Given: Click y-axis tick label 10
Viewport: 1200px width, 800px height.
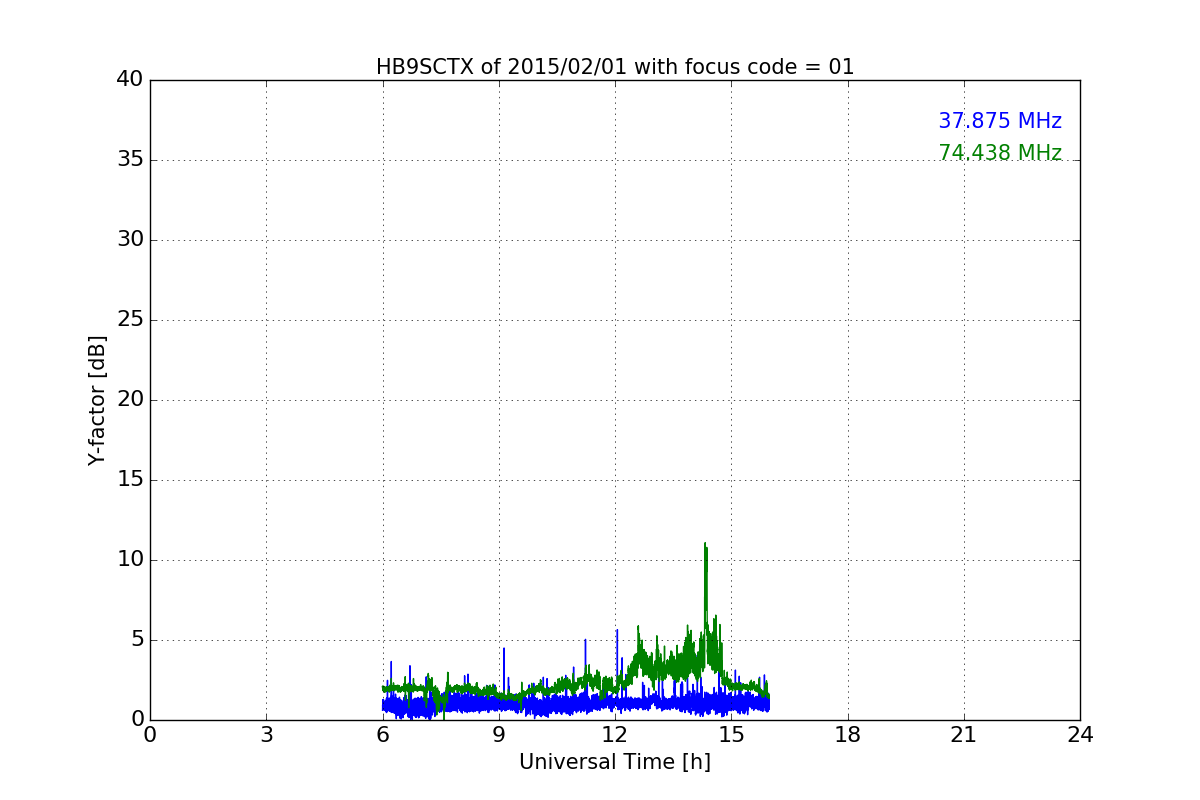Looking at the screenshot, I should coord(130,559).
